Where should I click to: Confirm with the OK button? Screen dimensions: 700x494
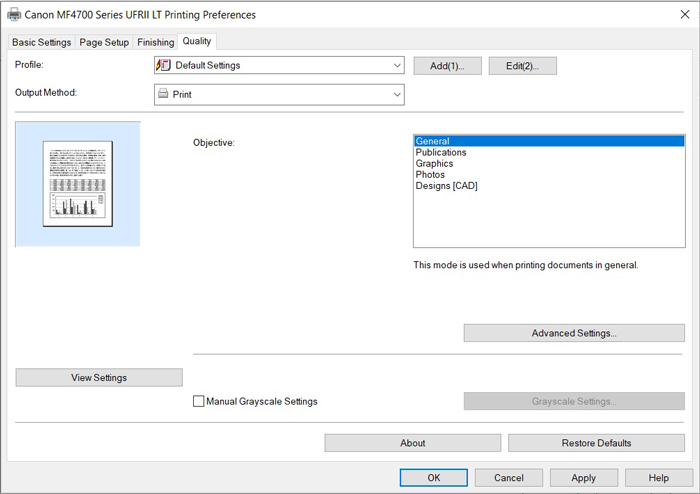point(434,478)
